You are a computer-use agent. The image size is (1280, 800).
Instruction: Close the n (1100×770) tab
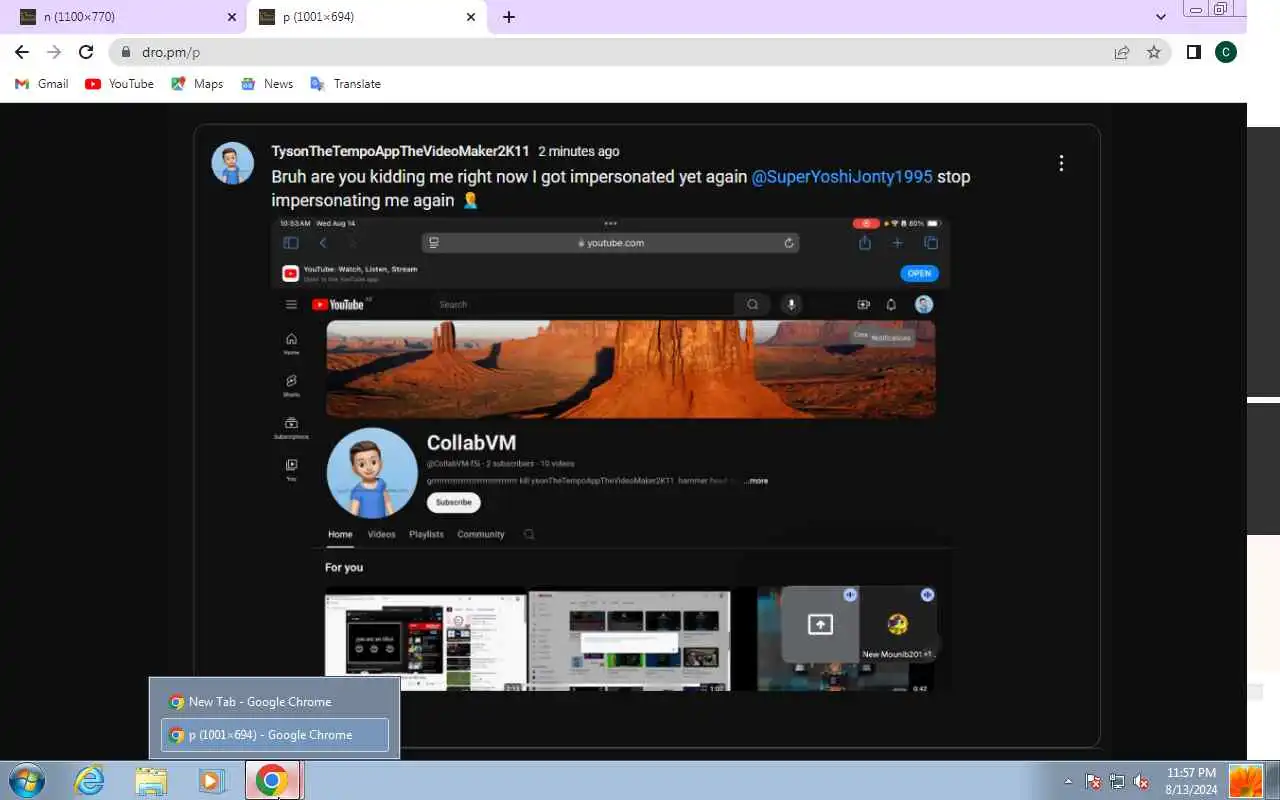232,17
